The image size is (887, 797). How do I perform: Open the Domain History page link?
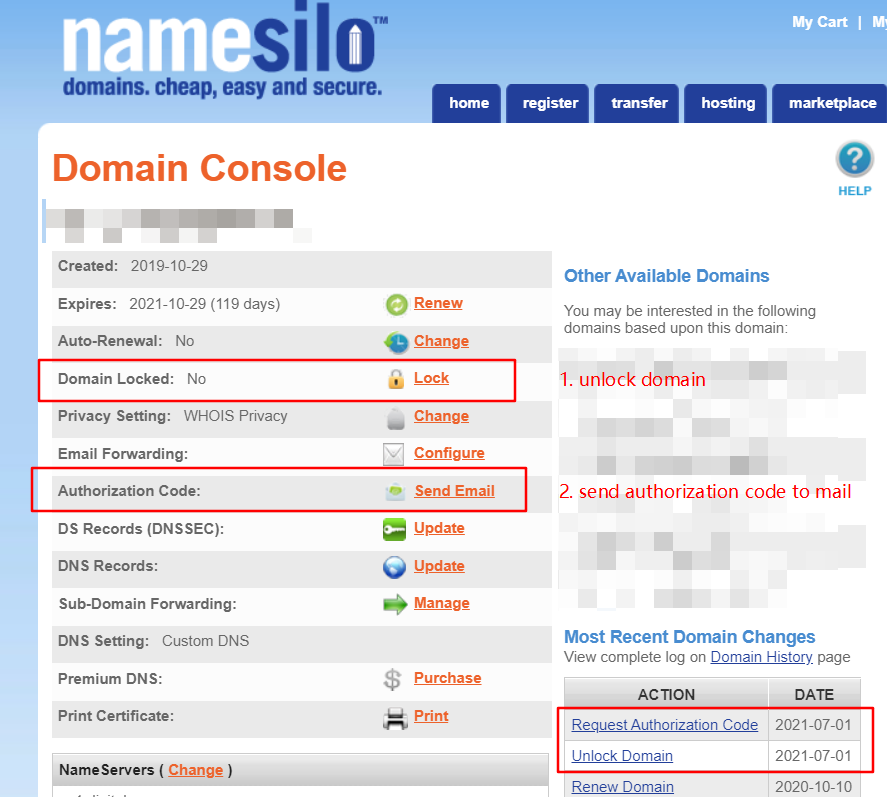pyautogui.click(x=761, y=657)
